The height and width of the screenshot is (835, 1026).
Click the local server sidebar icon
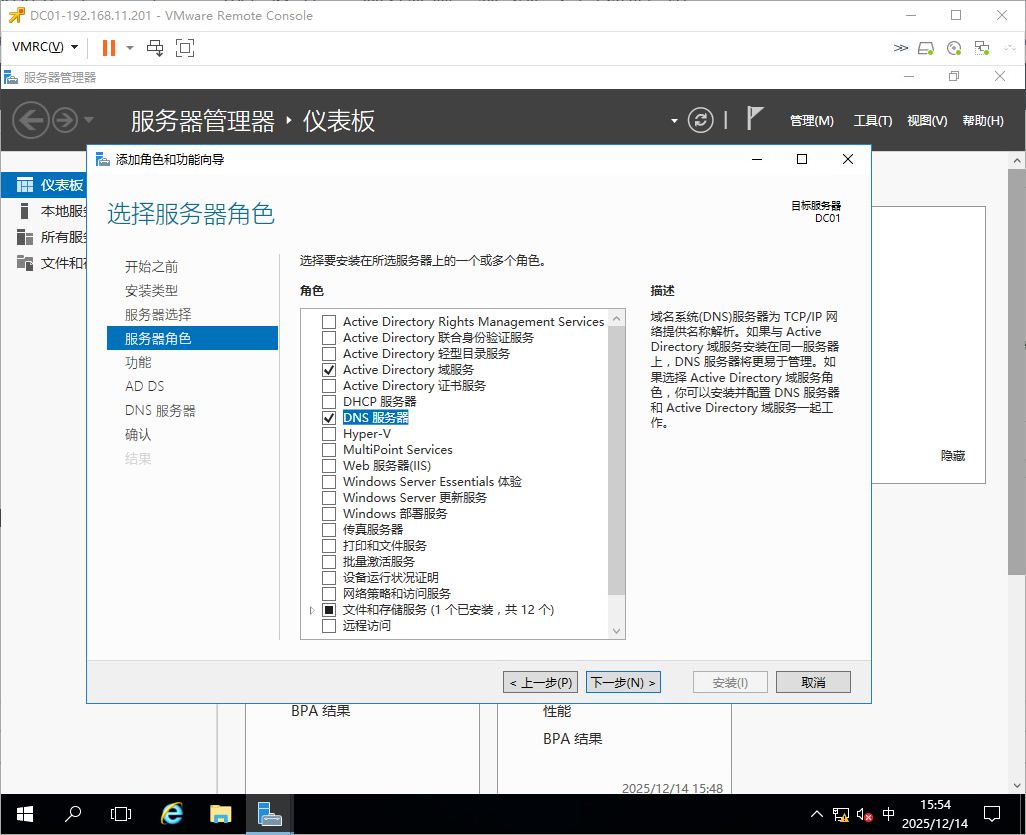pyautogui.click(x=24, y=211)
